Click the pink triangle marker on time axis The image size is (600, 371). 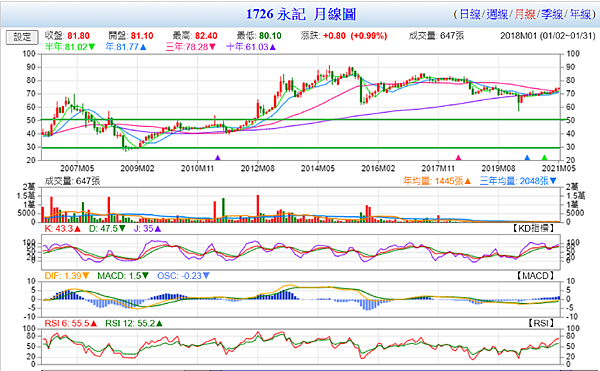tap(458, 157)
